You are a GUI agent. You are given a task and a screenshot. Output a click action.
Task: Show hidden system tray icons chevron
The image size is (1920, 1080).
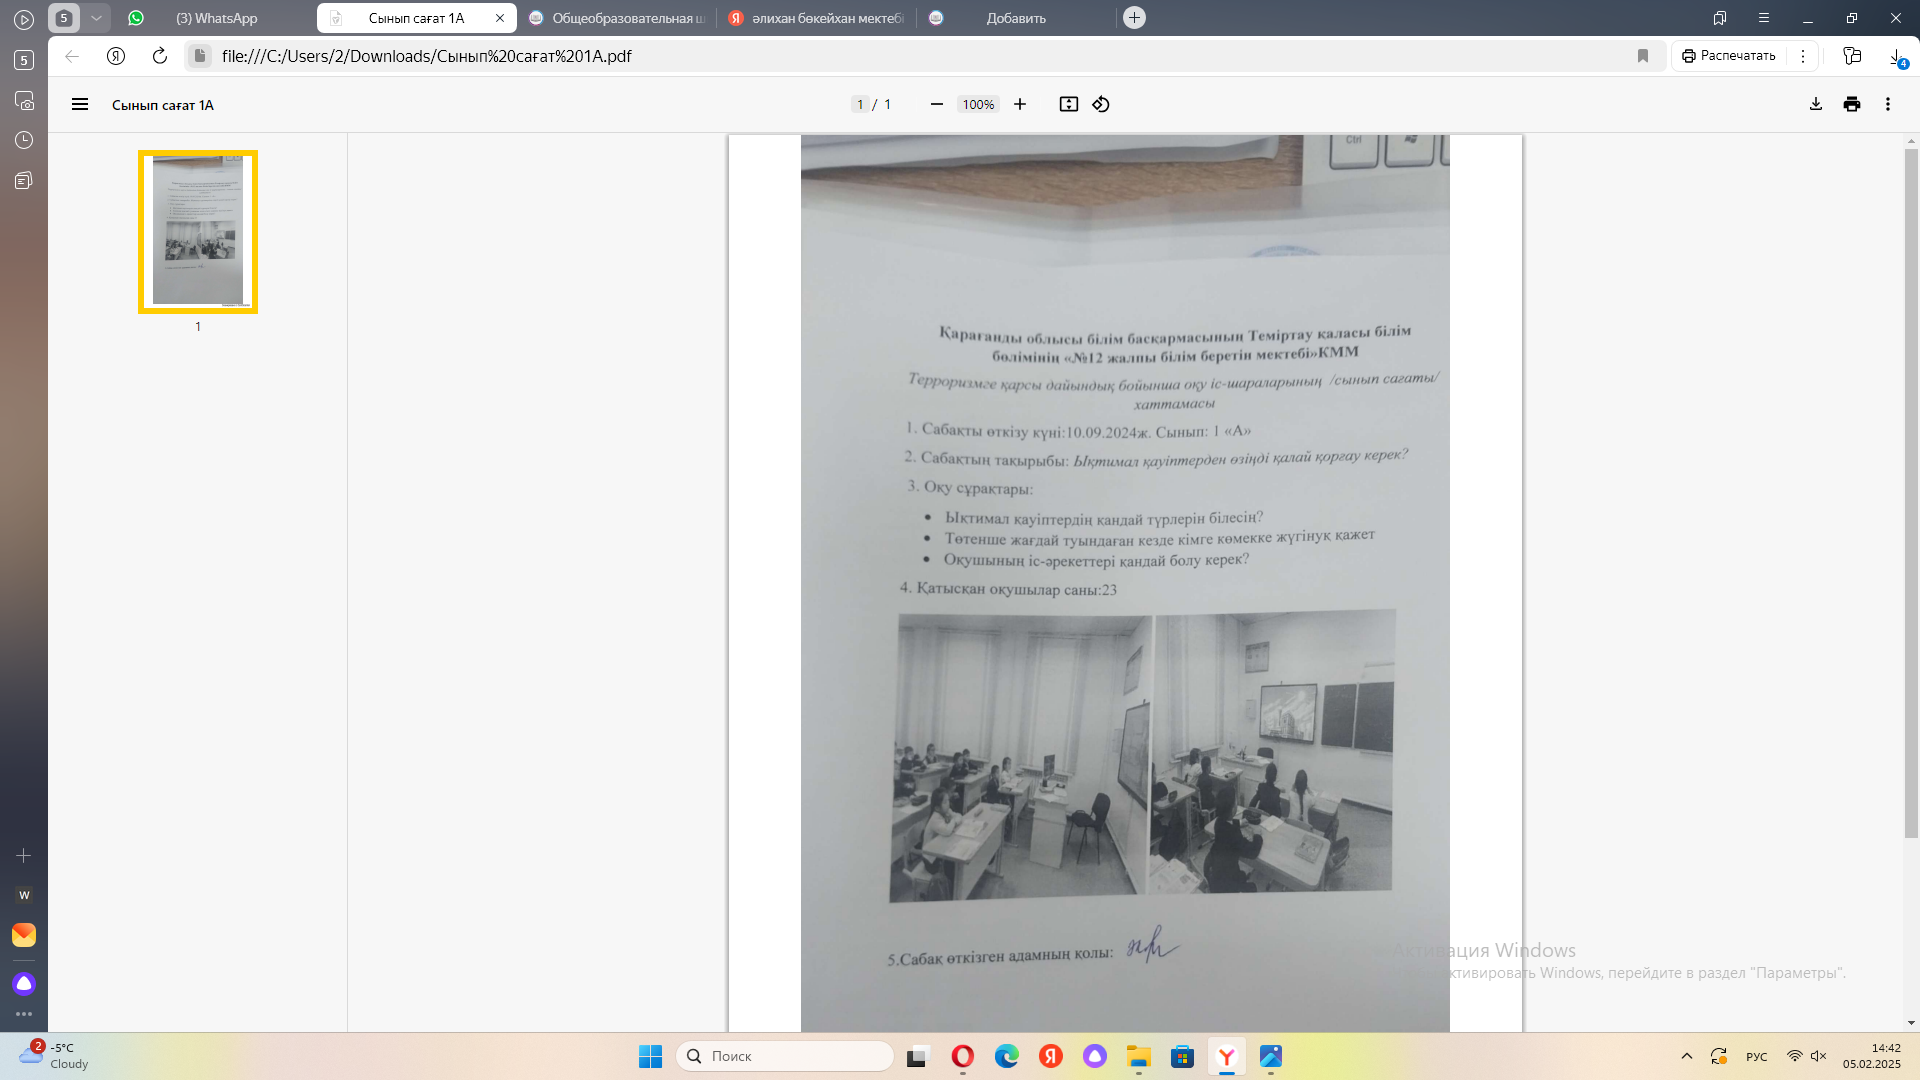pyautogui.click(x=1686, y=1056)
